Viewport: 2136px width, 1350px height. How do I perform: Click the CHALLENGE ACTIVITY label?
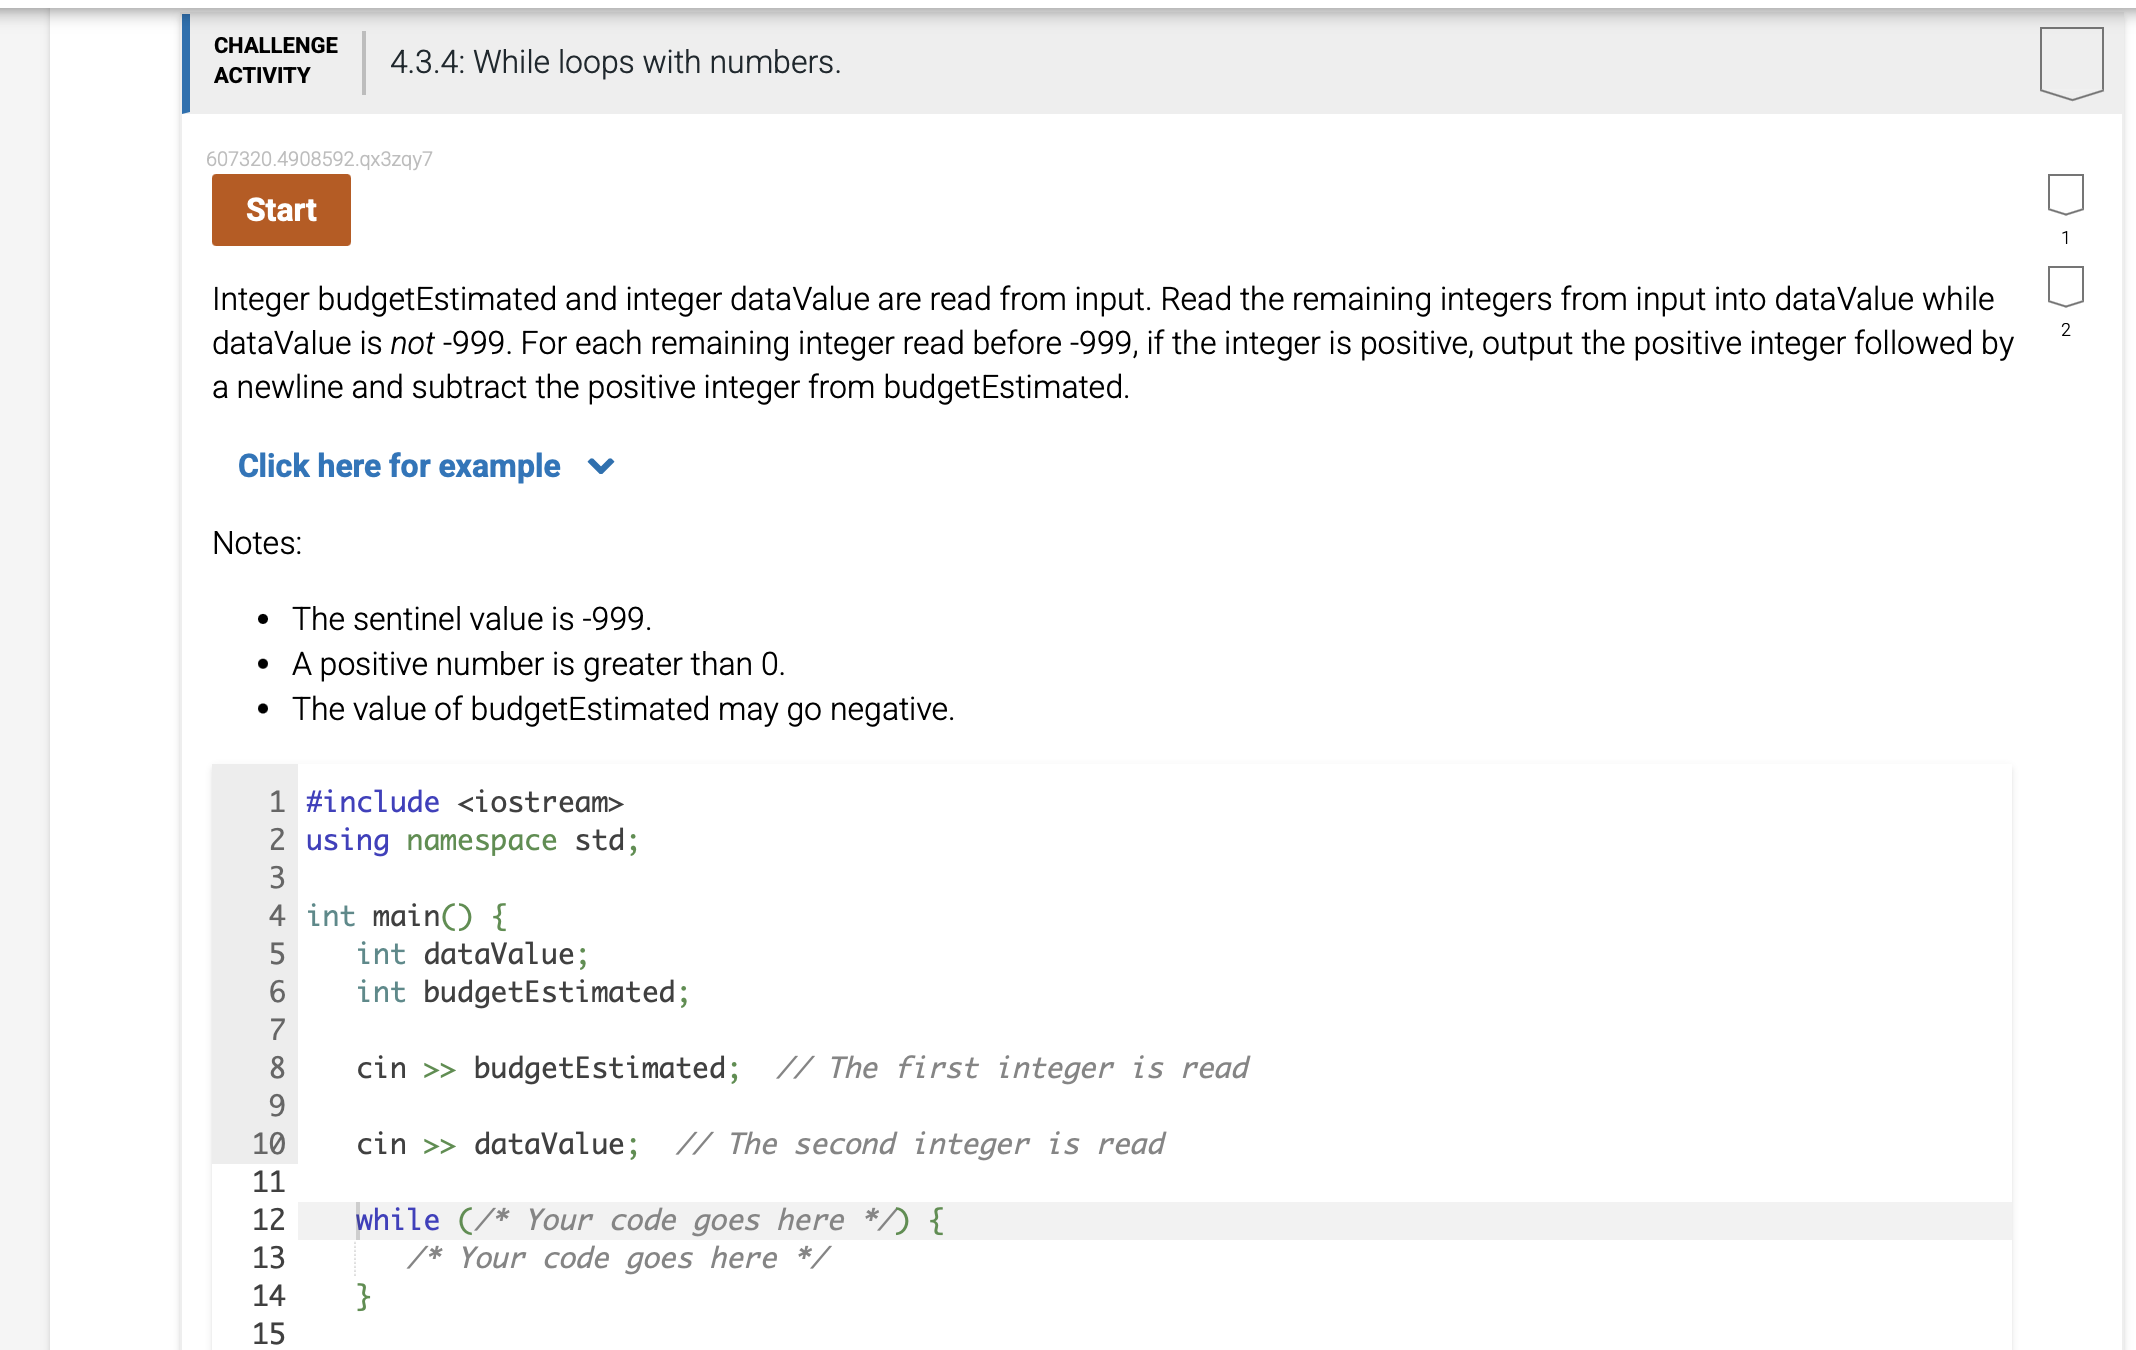[276, 60]
